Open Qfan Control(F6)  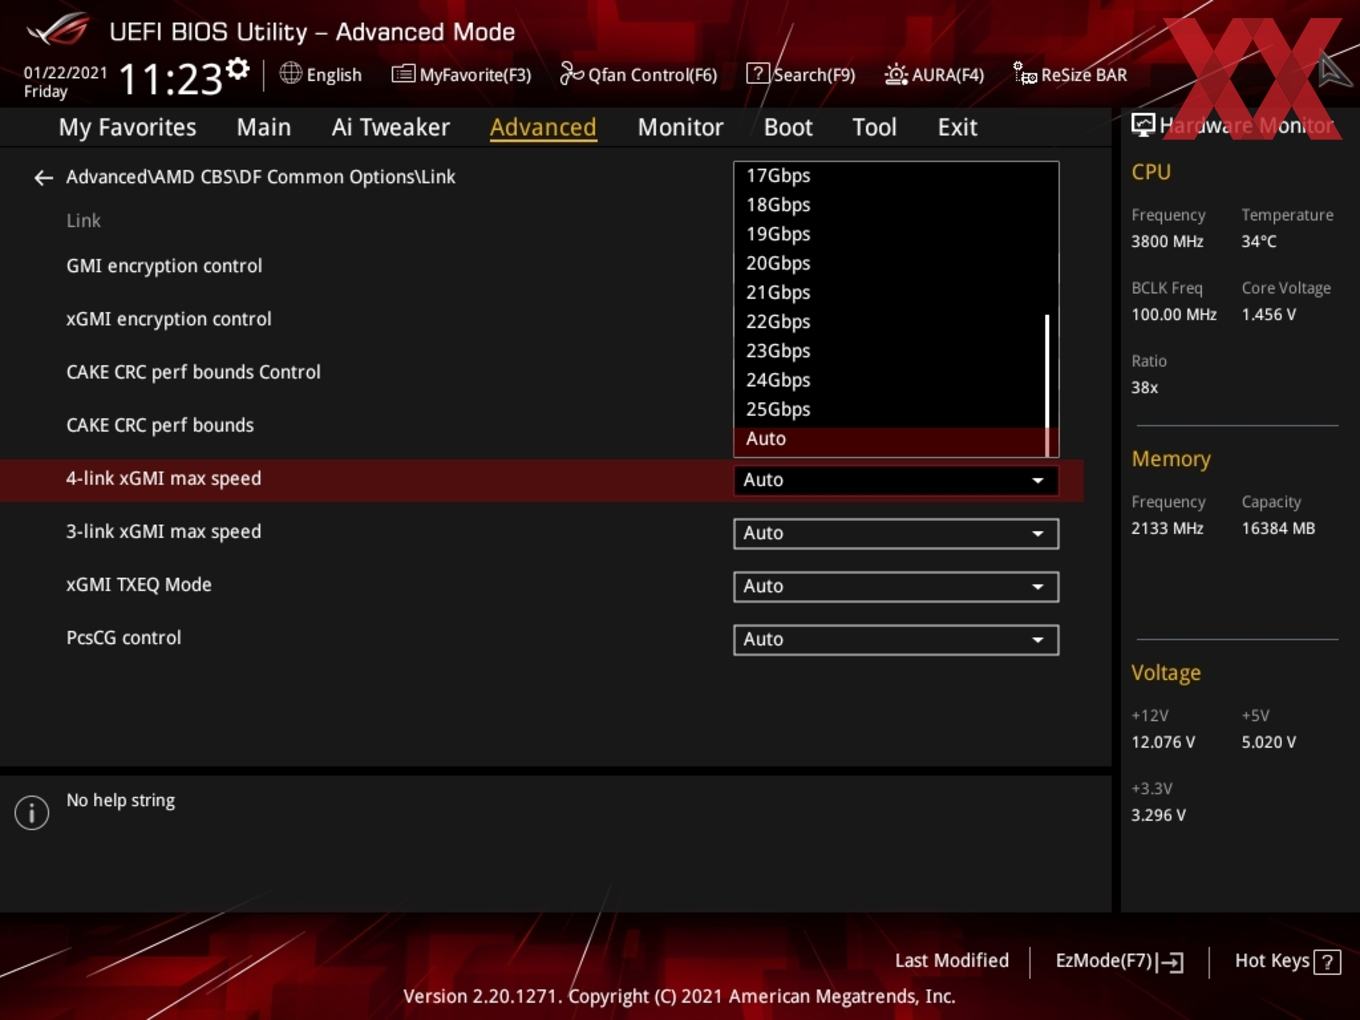[x=638, y=74]
